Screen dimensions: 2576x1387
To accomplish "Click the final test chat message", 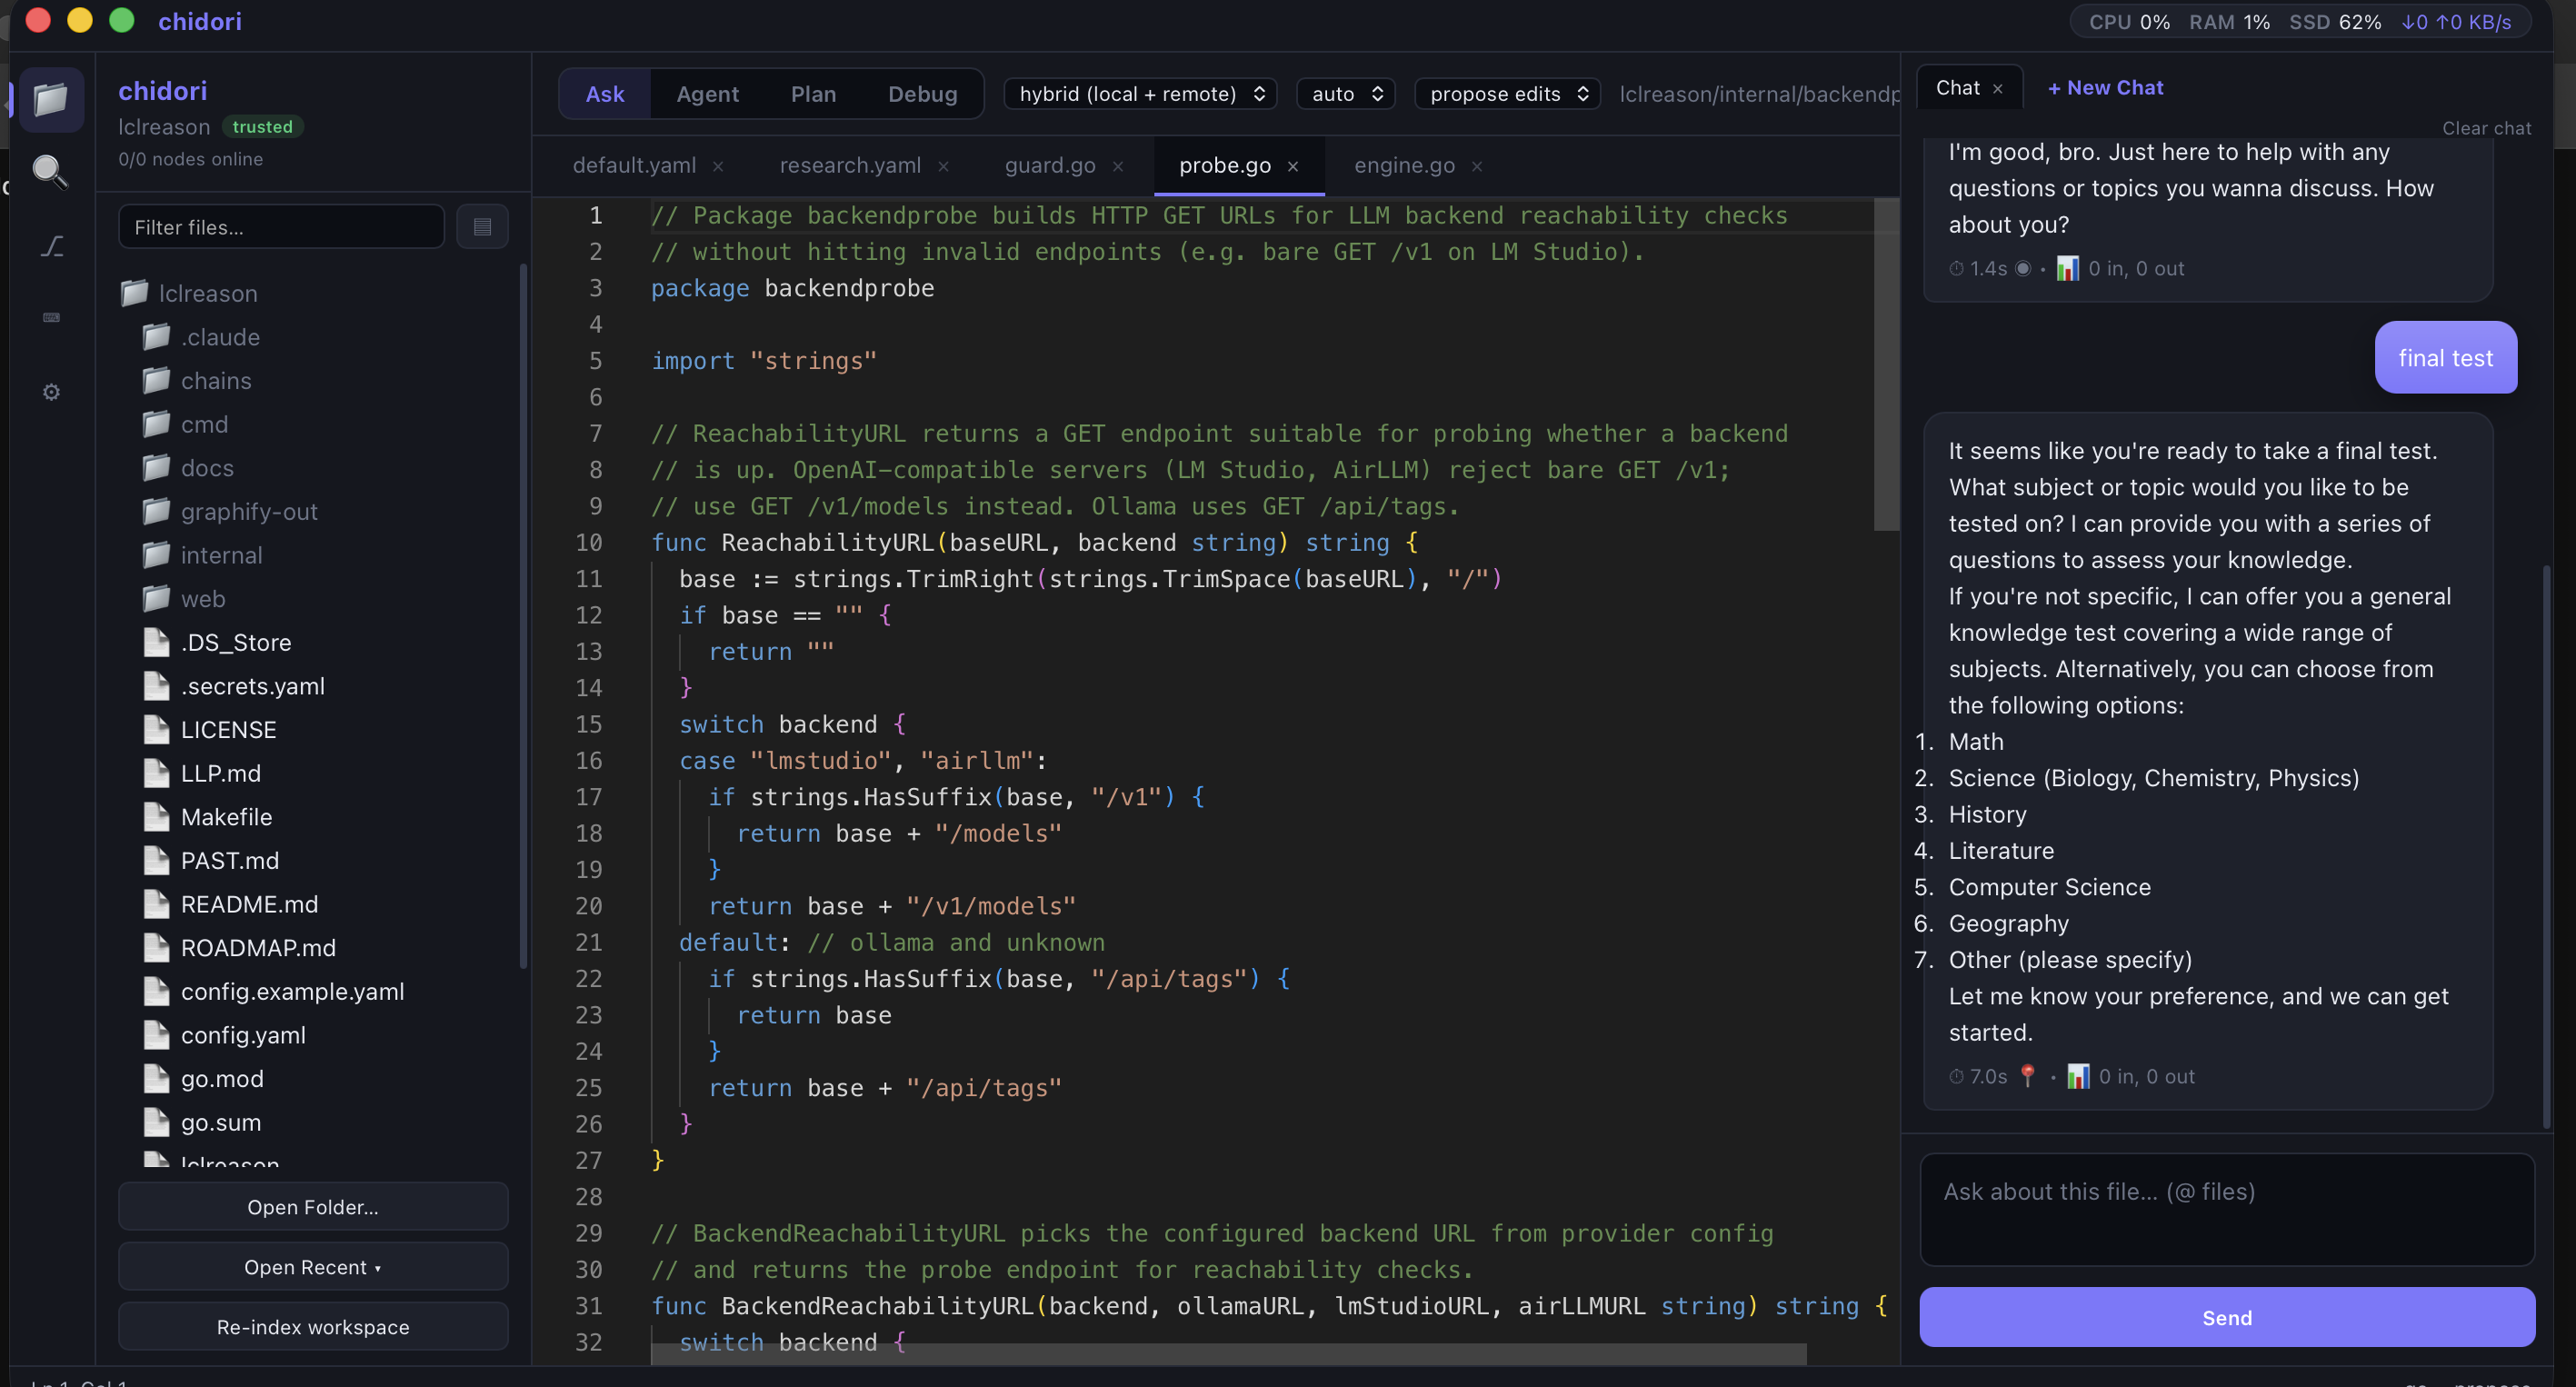I will pyautogui.click(x=2445, y=358).
